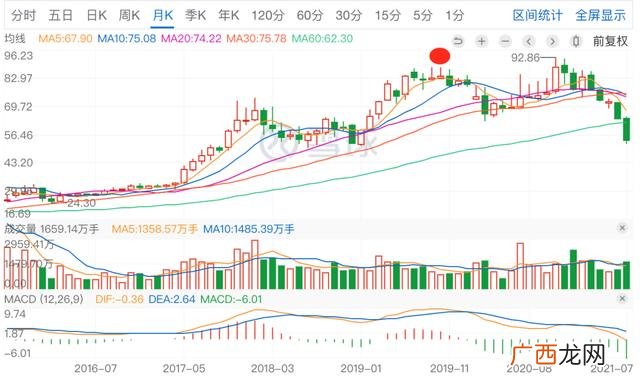Click the 69.72 price axis label
The image size is (640, 383).
tap(18, 107)
